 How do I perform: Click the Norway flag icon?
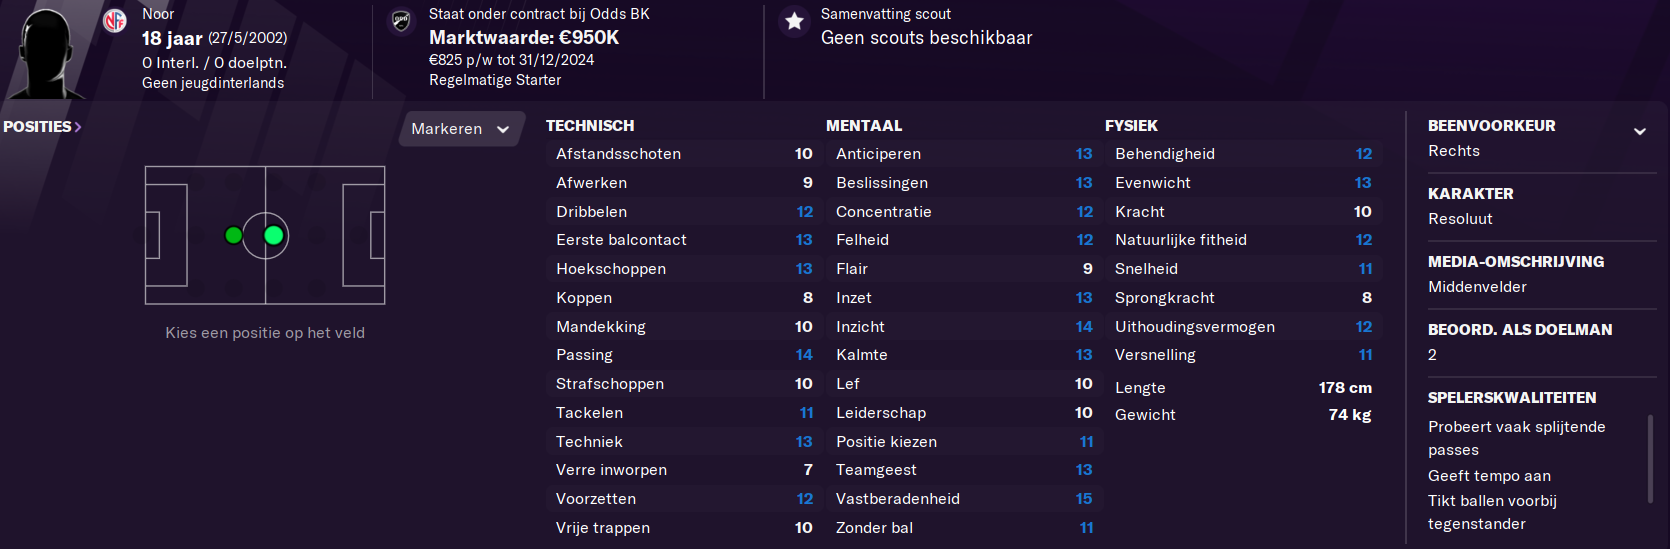(115, 20)
